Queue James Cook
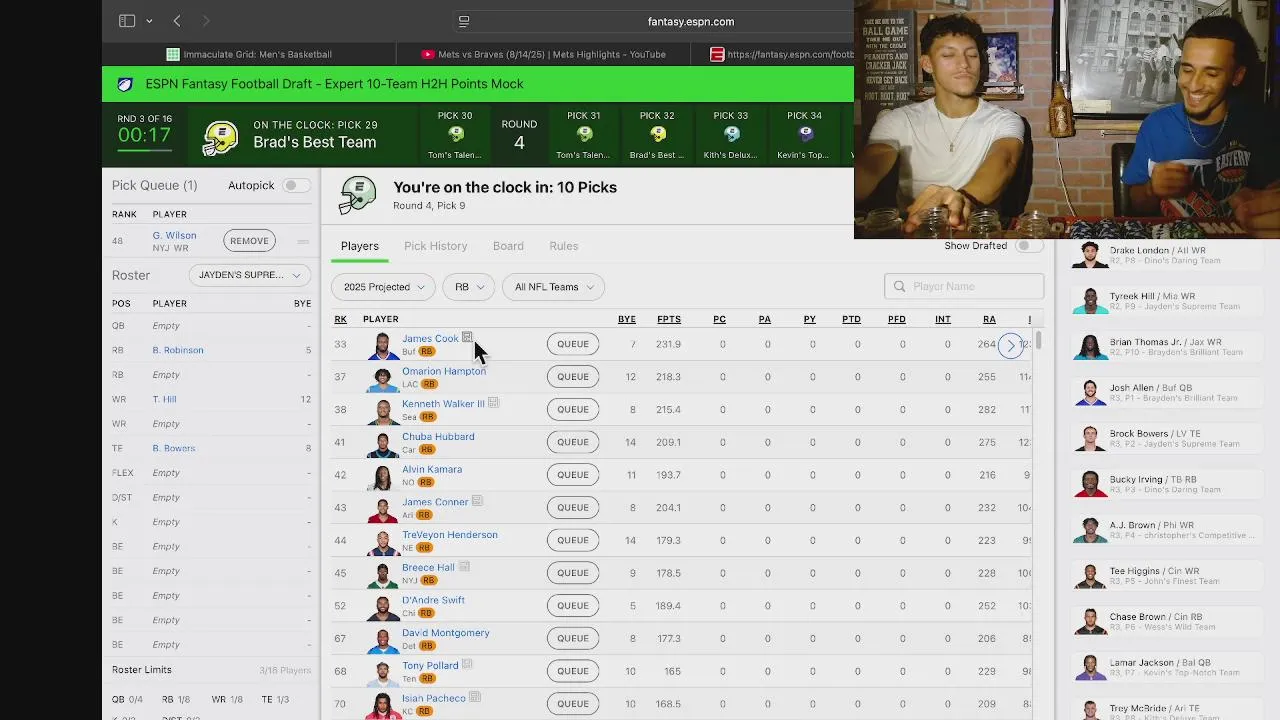1280x720 pixels. (573, 344)
